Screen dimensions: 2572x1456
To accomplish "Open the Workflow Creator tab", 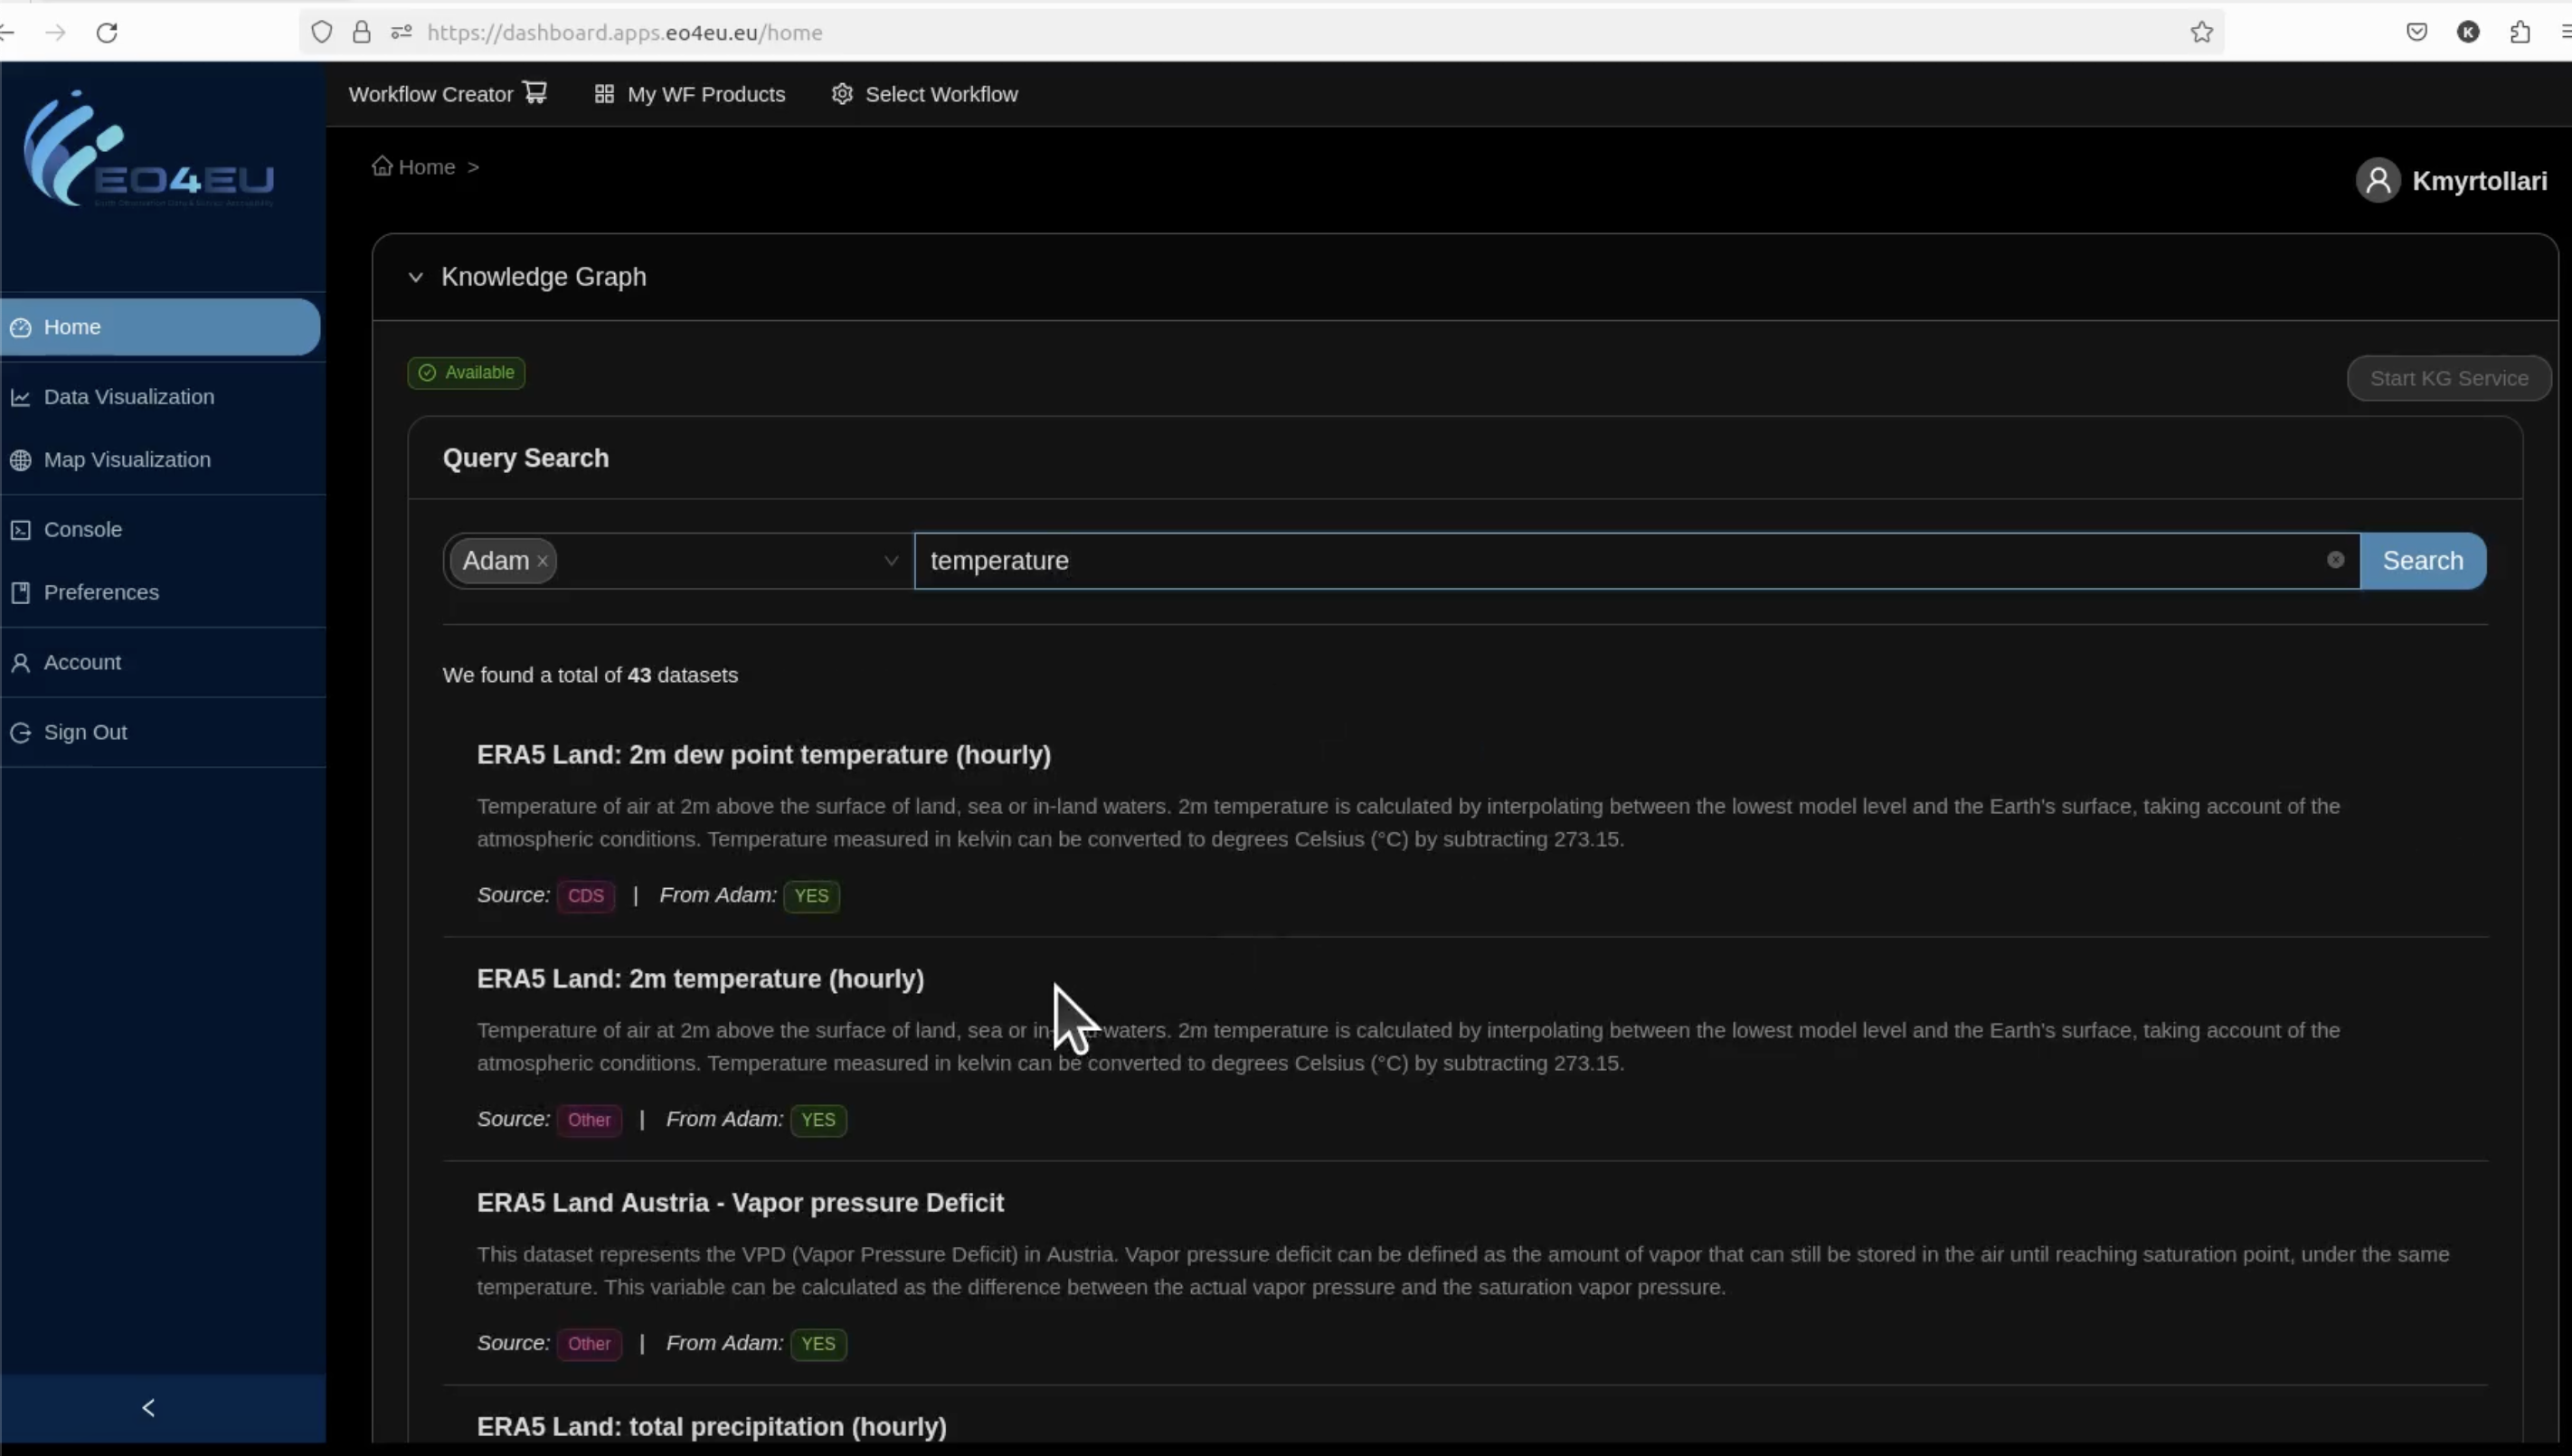I will click(448, 94).
